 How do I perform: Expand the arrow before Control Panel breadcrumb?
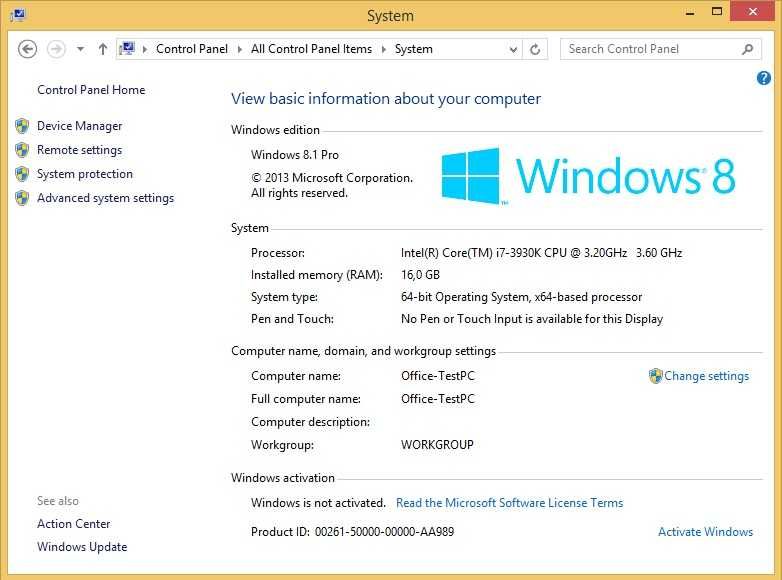click(x=145, y=49)
